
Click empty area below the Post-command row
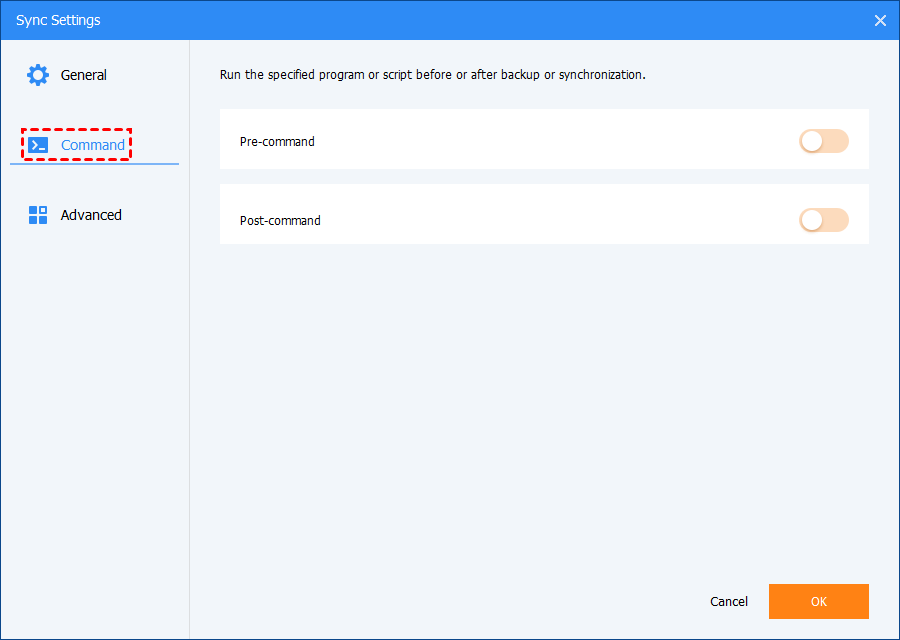[x=544, y=400]
